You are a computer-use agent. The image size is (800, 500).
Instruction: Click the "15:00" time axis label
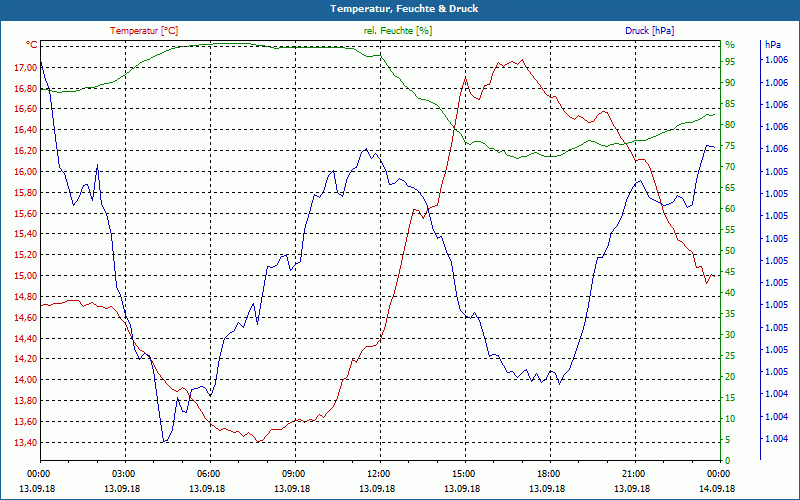(x=462, y=473)
